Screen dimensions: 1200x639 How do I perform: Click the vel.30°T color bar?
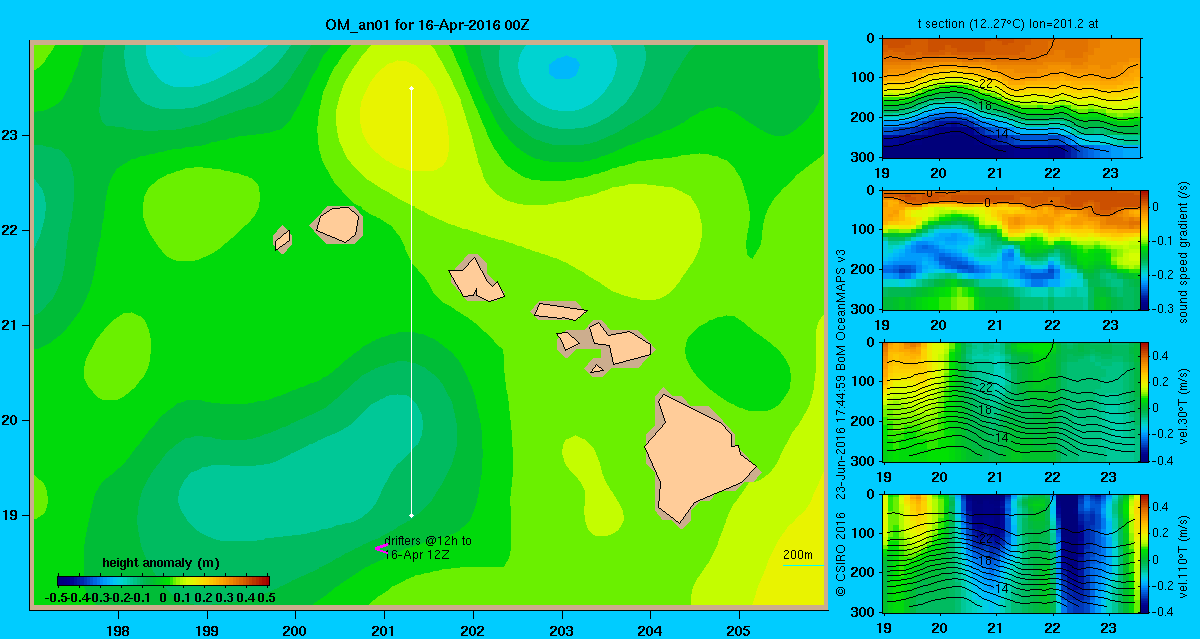[1145, 402]
